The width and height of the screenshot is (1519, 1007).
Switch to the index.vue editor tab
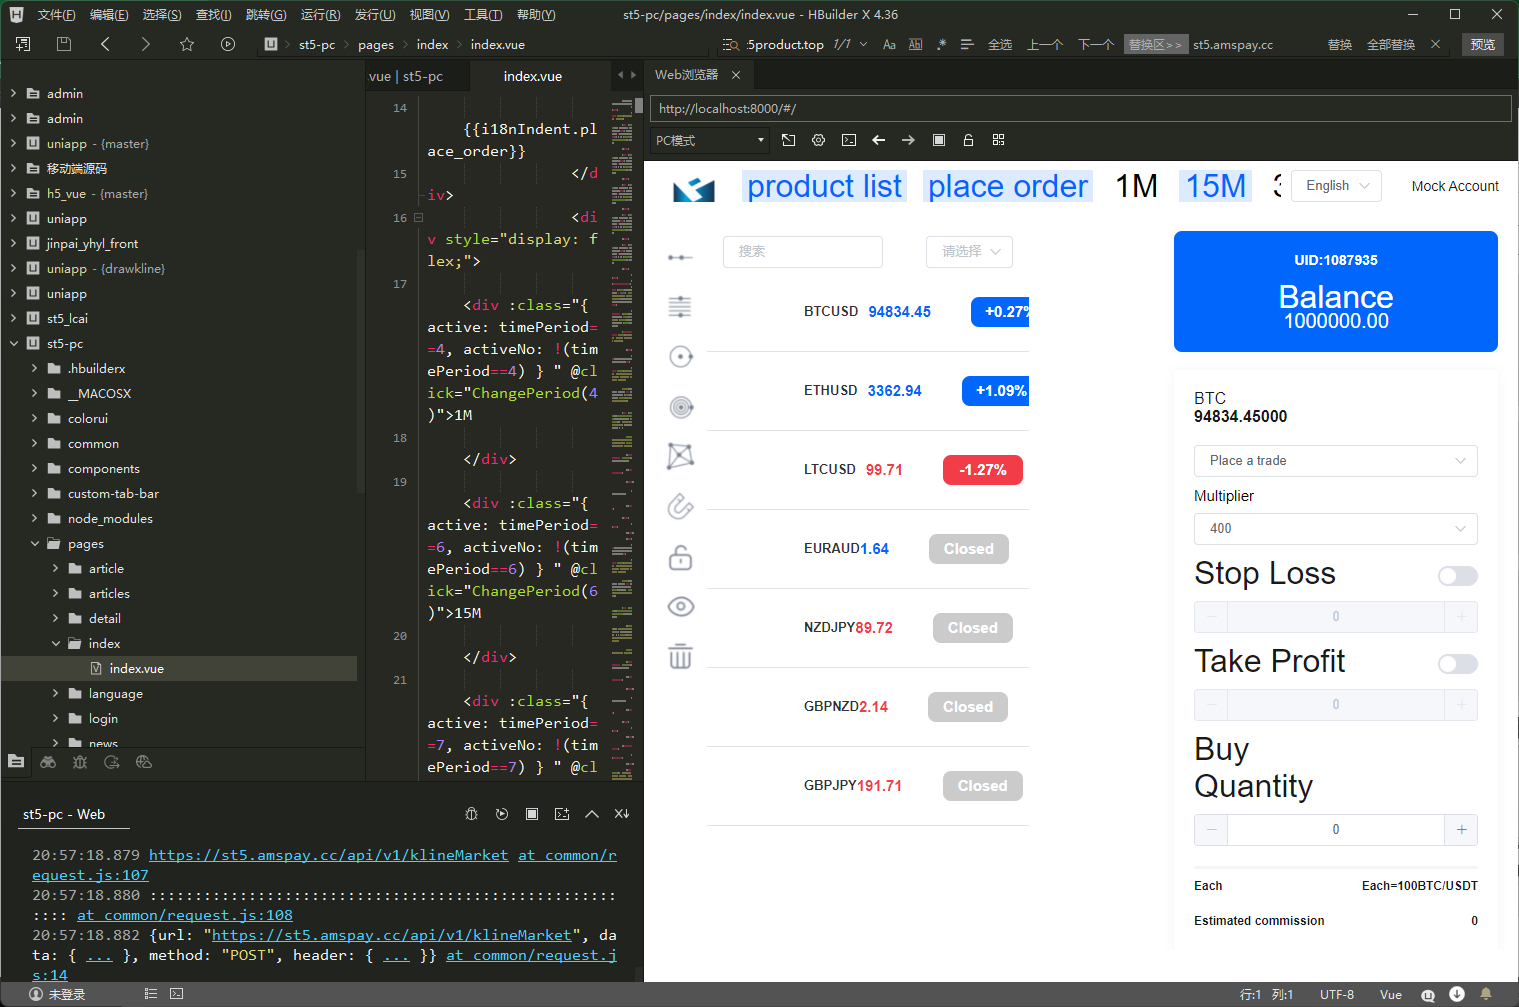532,77
